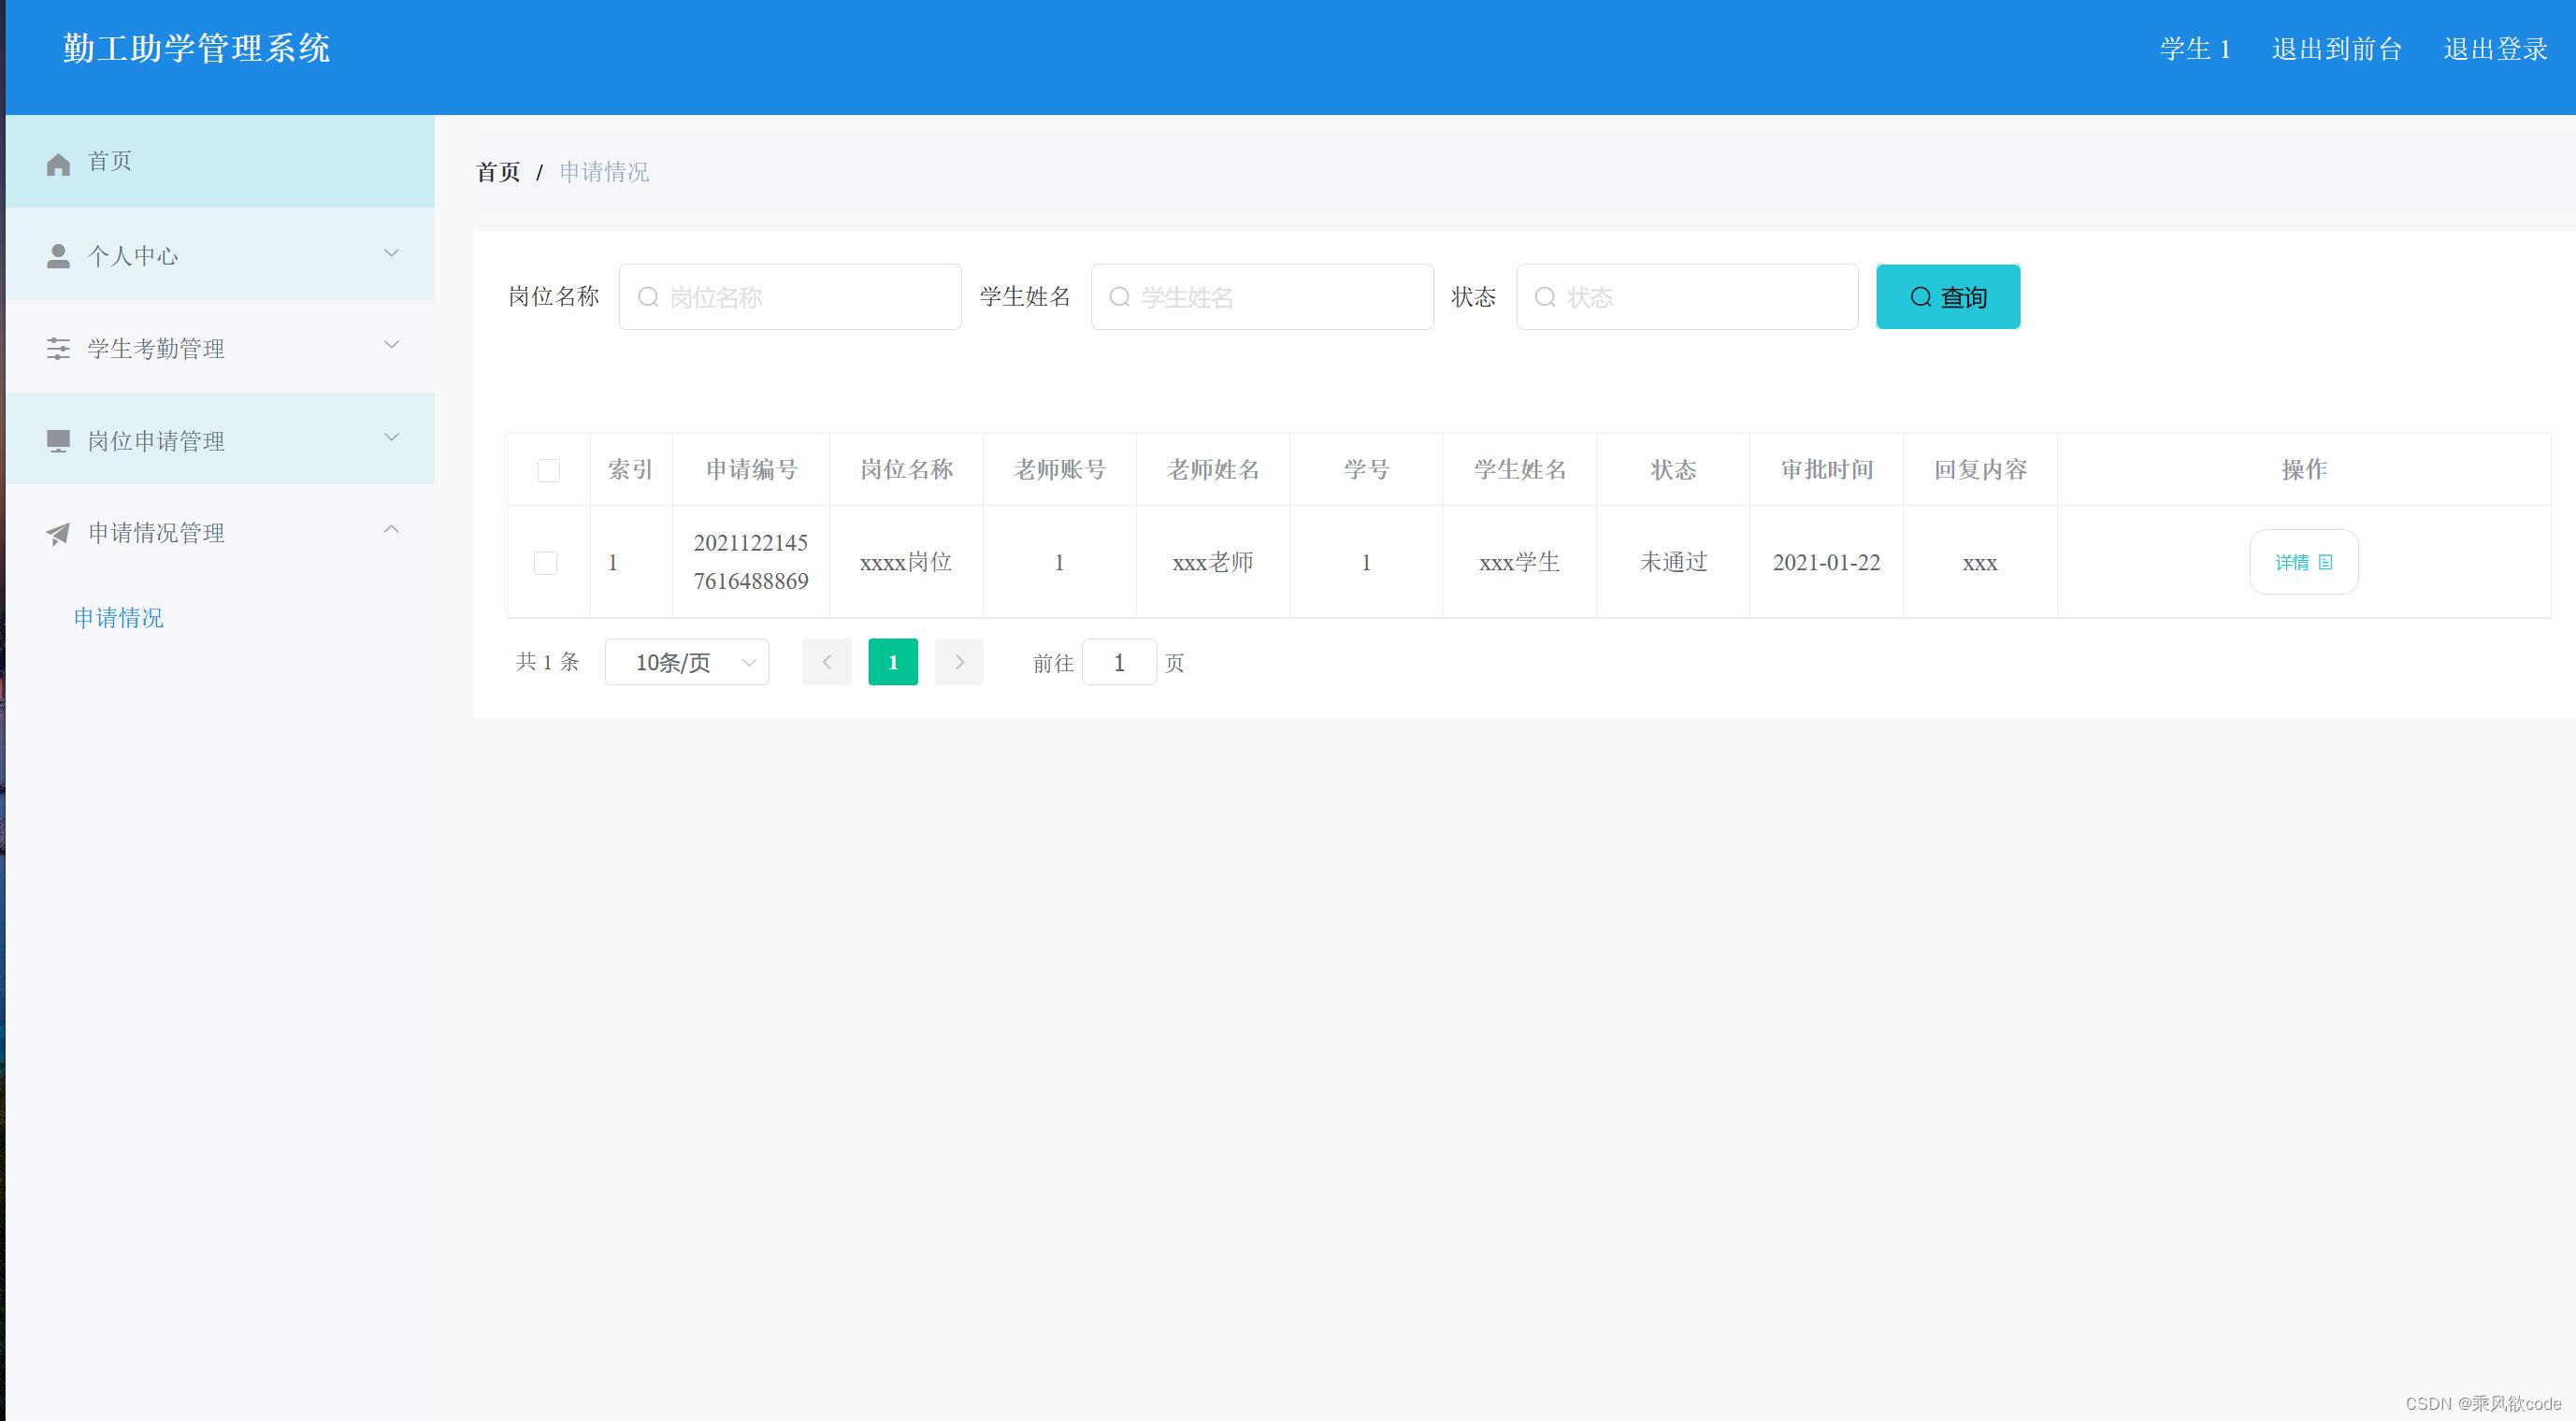Click the send icon beside 申请情况管理
The height and width of the screenshot is (1421, 2576).
[x=57, y=533]
